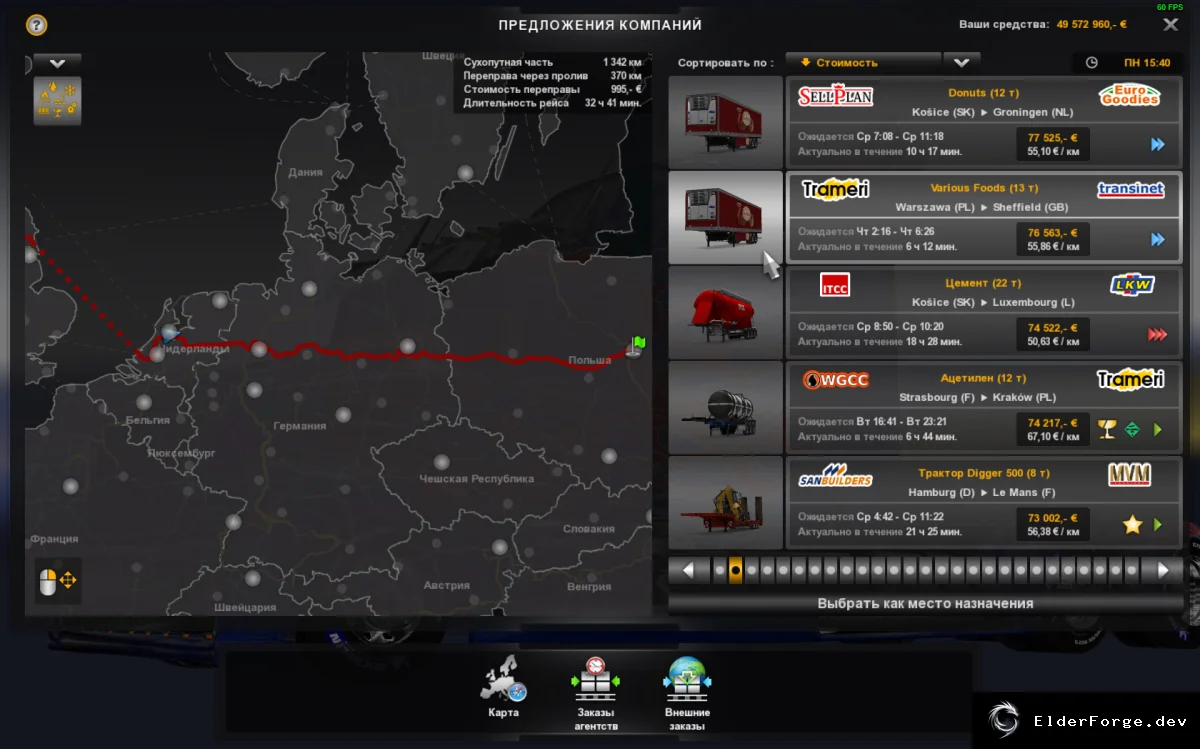
Task: Click the LKW company logo
Action: [x=1132, y=285]
